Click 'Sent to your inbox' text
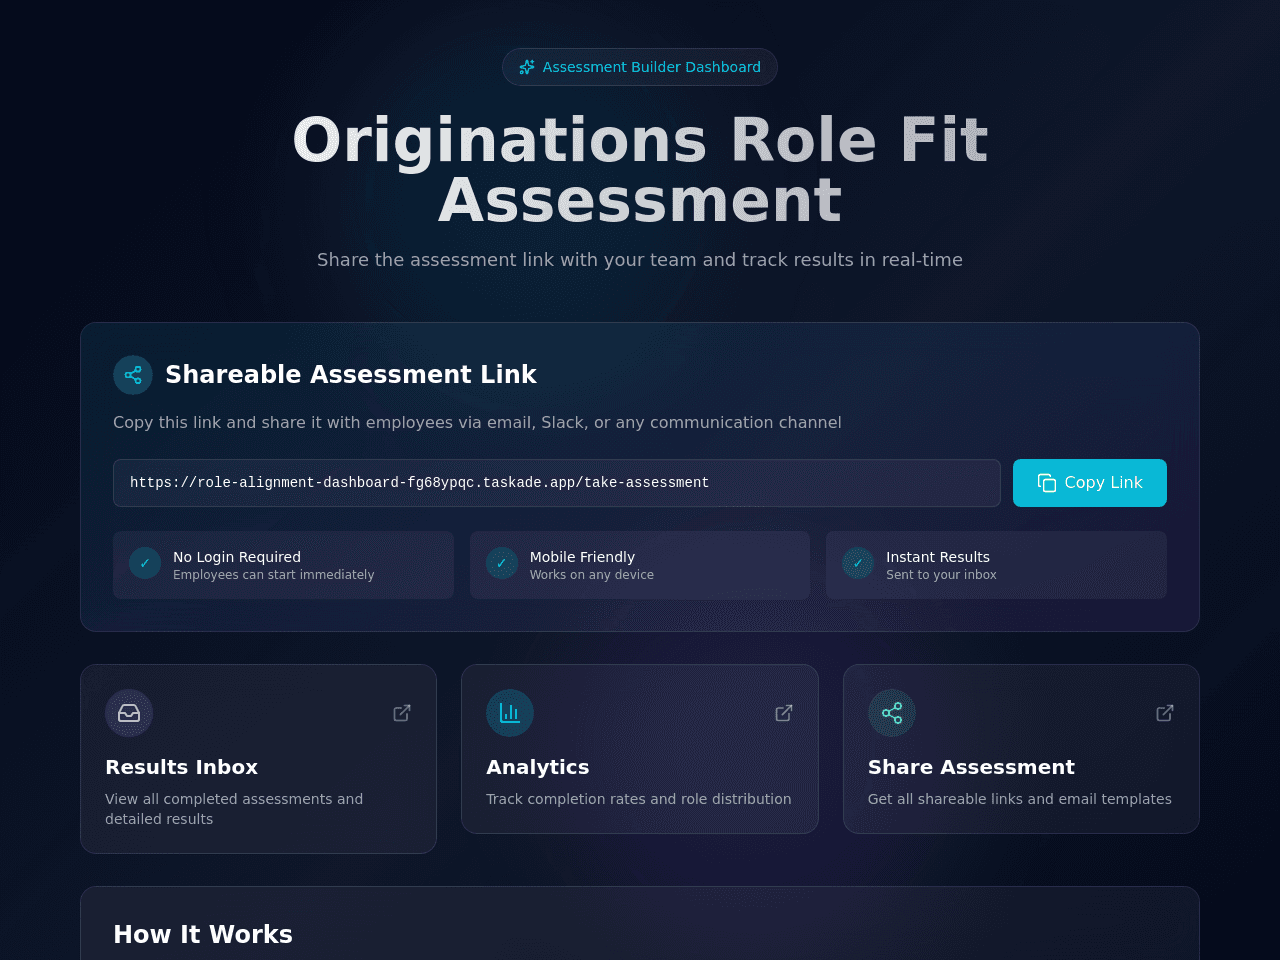Image resolution: width=1280 pixels, height=960 pixels. pos(941,575)
